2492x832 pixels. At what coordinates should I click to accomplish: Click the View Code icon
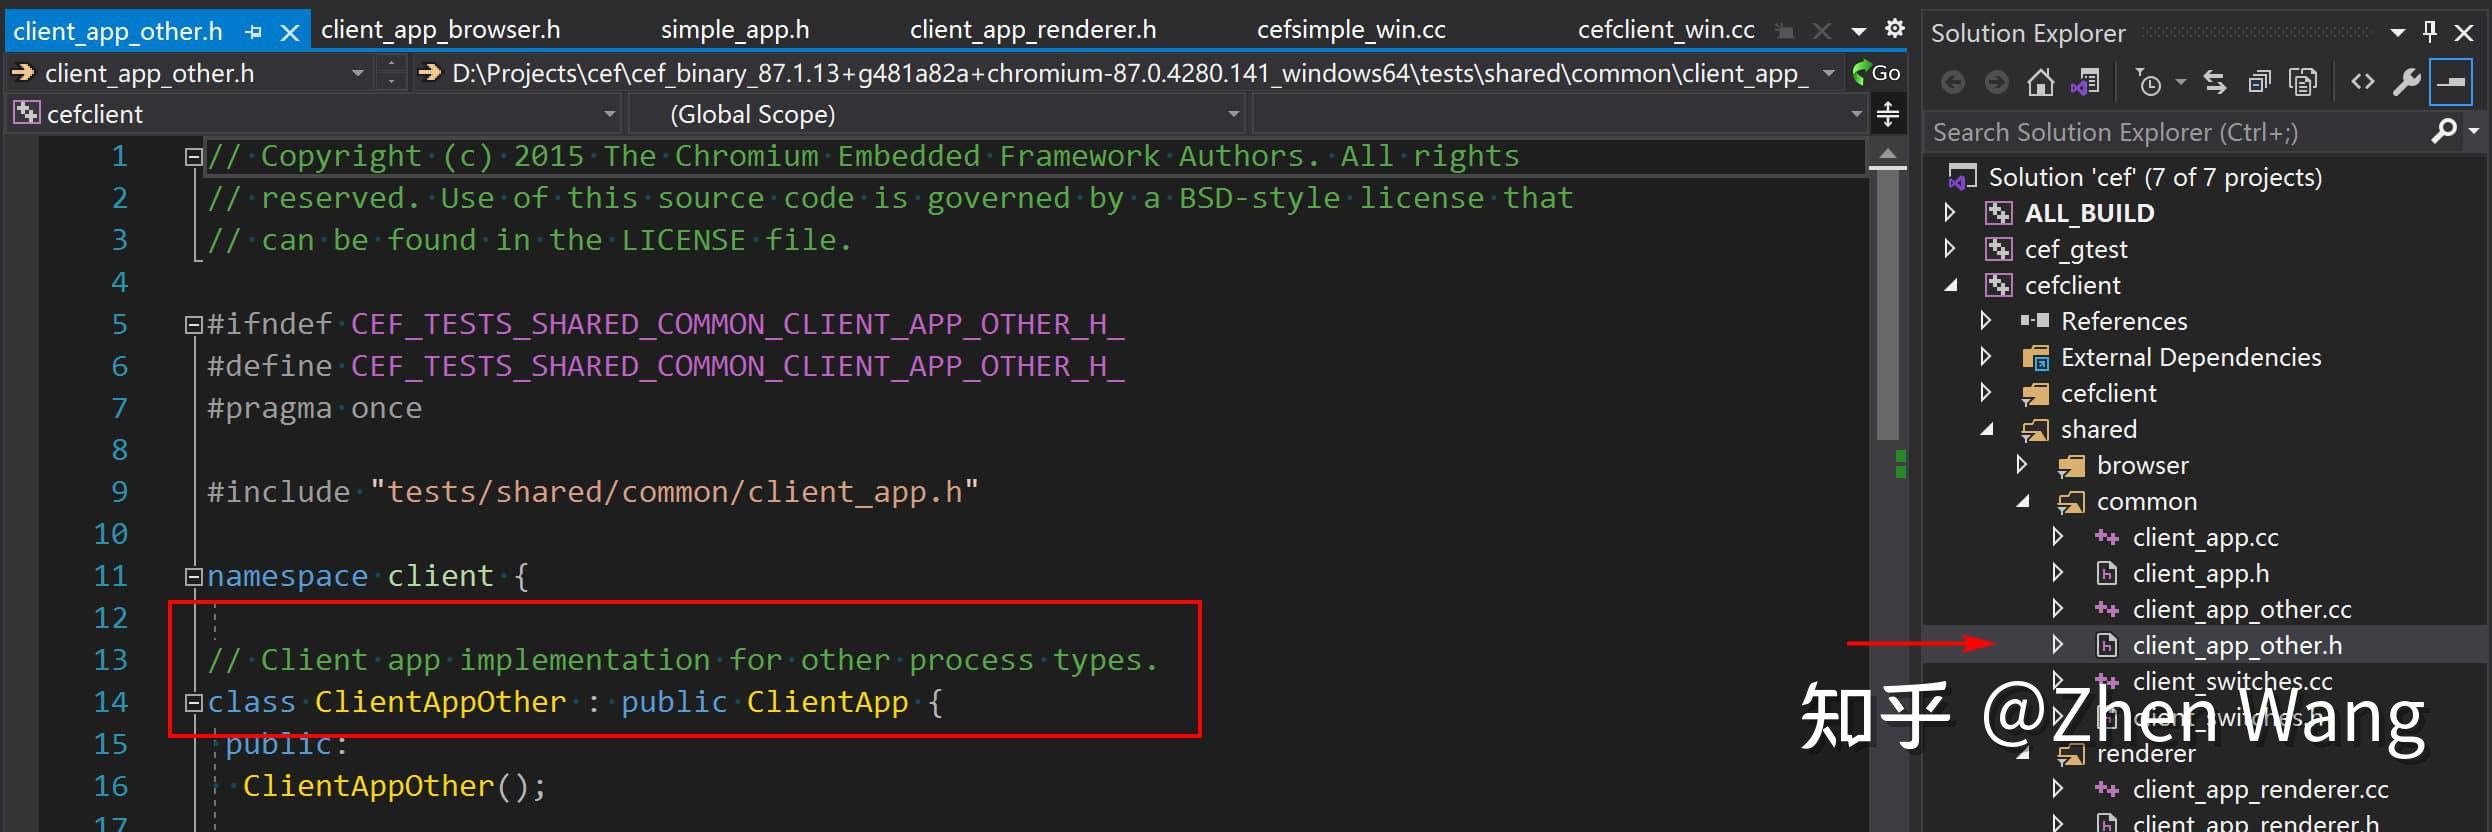2363,82
